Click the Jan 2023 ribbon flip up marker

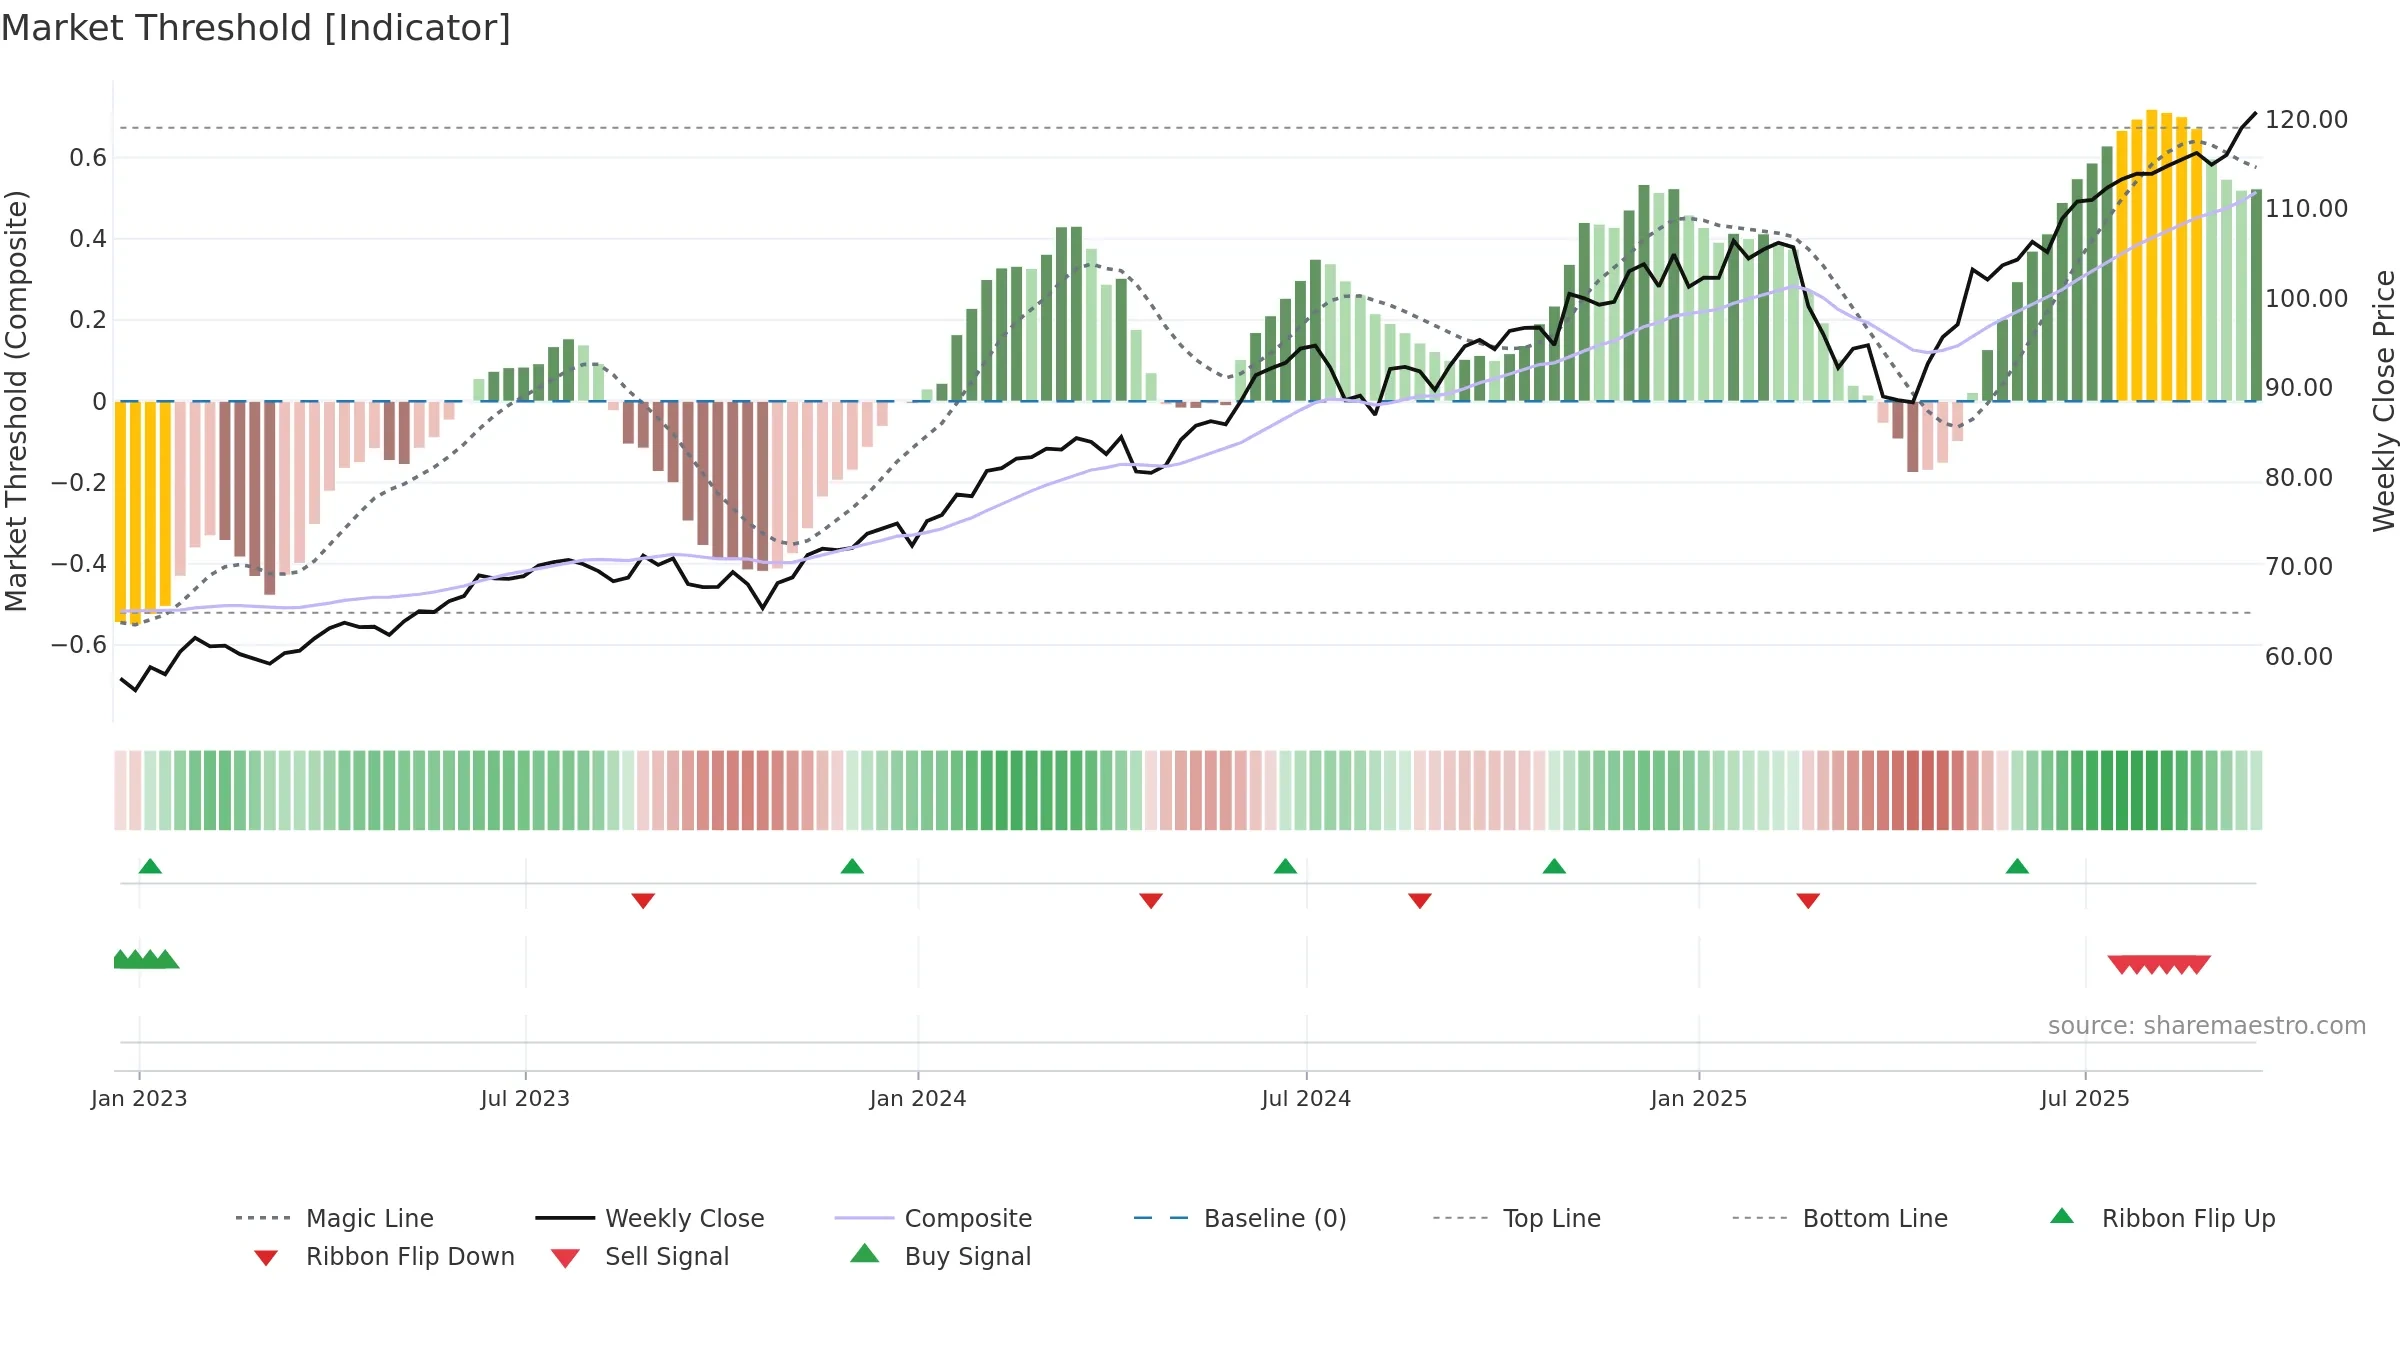pos(150,866)
